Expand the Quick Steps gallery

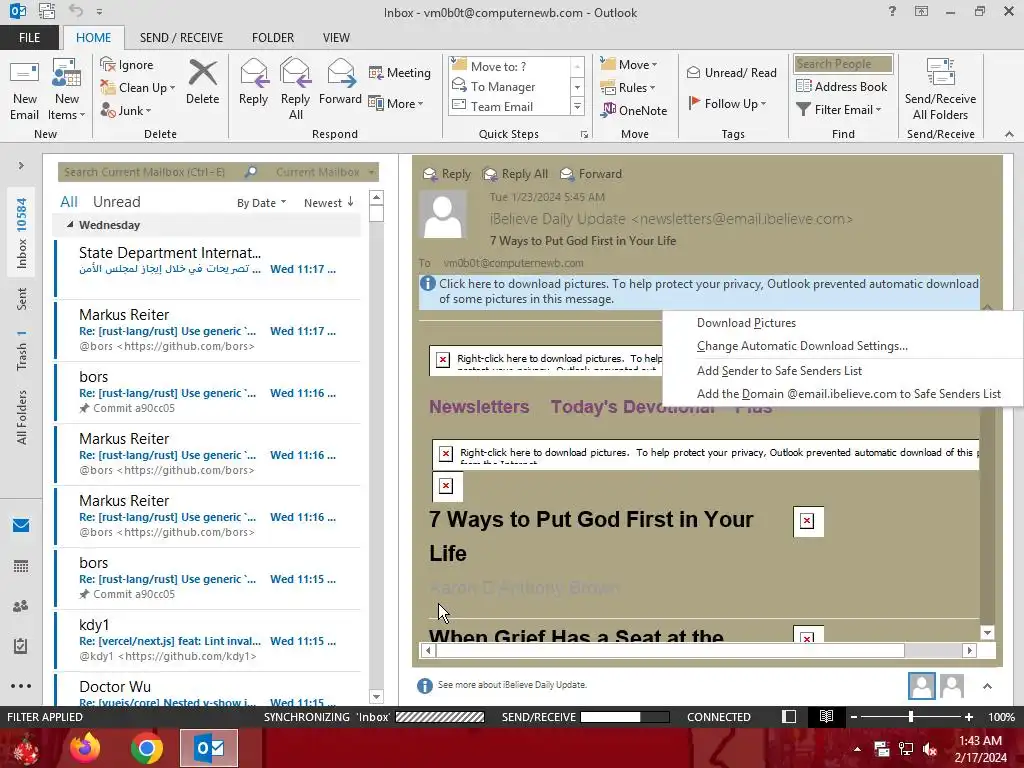[x=577, y=107]
